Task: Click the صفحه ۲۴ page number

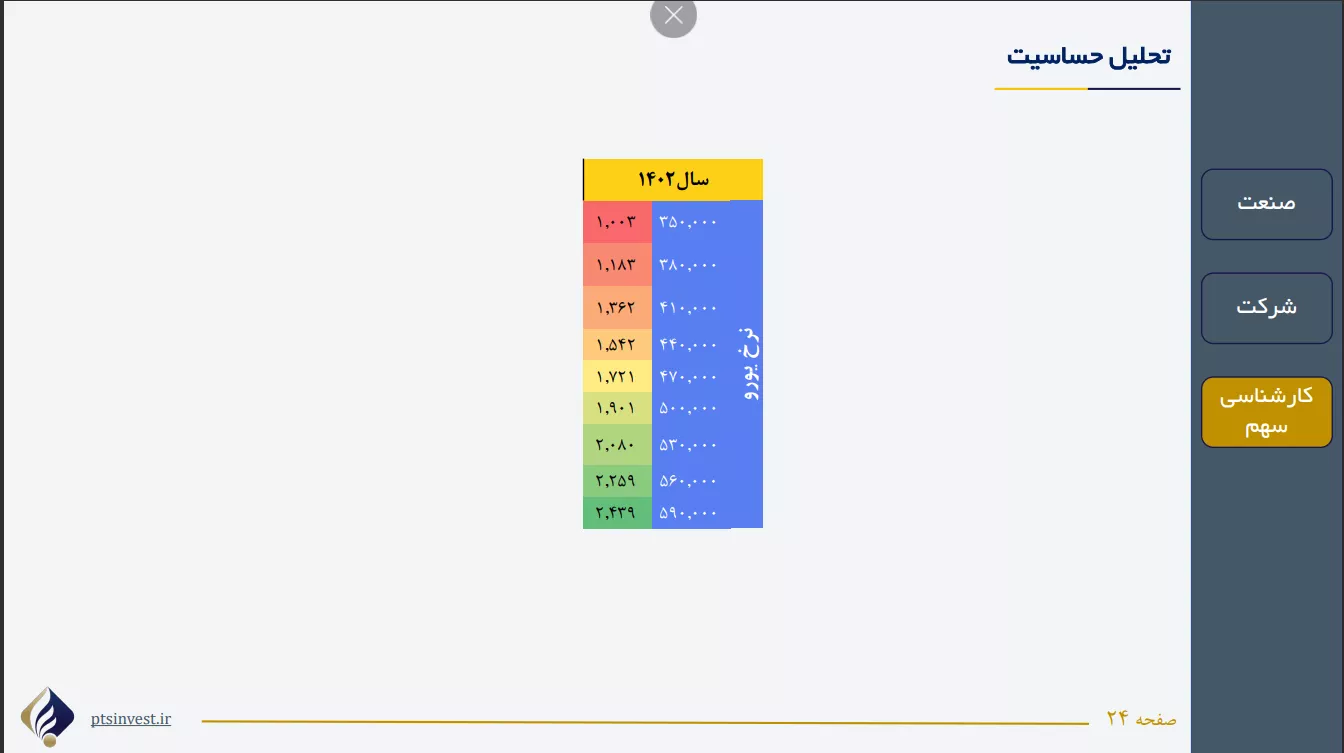Action: tap(1141, 719)
